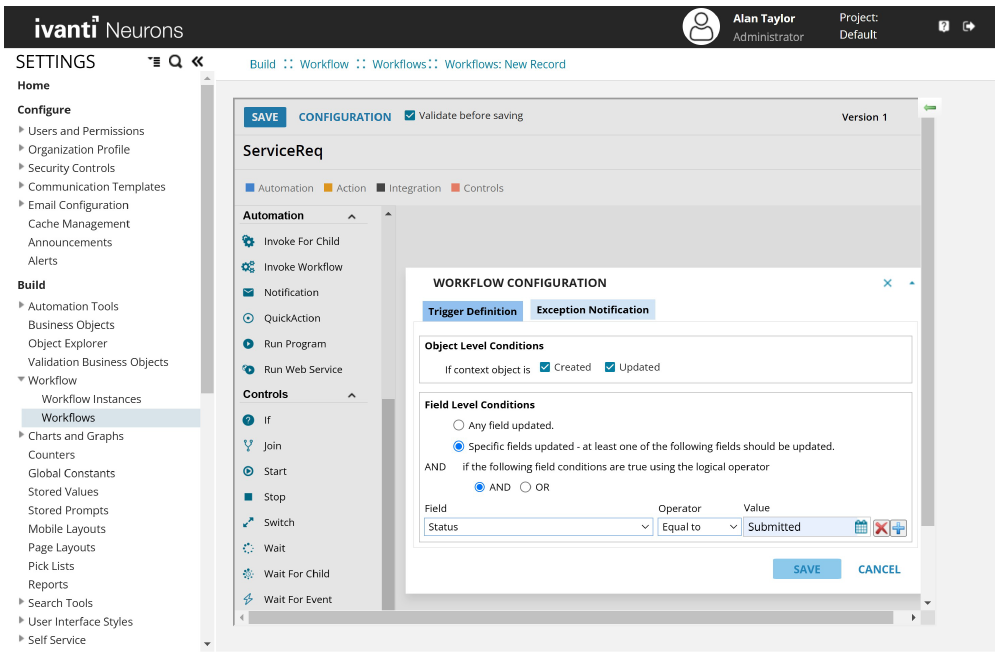Switch to Exception Notification tab
The width and height of the screenshot is (1003, 652).
pos(592,310)
